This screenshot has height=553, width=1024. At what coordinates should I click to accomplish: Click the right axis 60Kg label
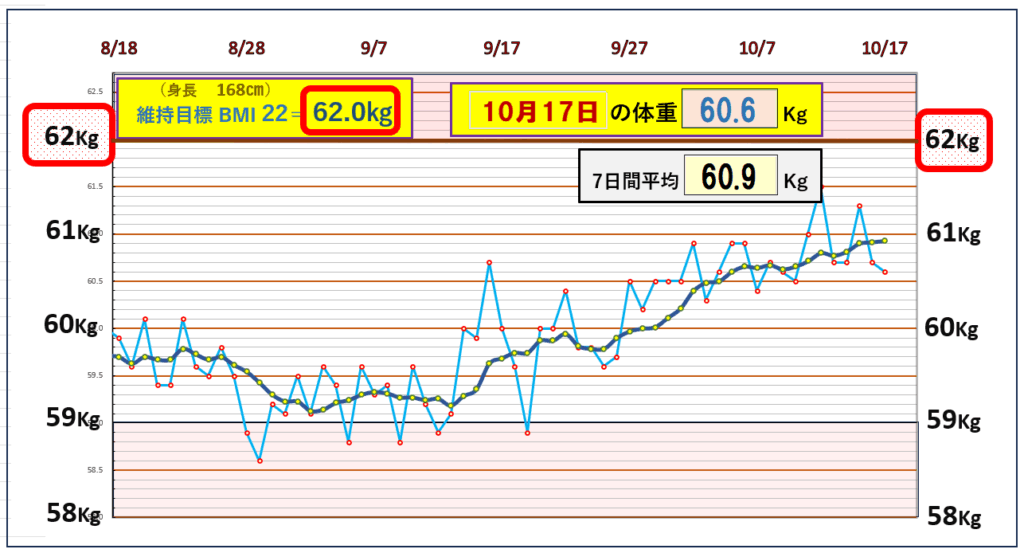click(x=952, y=326)
